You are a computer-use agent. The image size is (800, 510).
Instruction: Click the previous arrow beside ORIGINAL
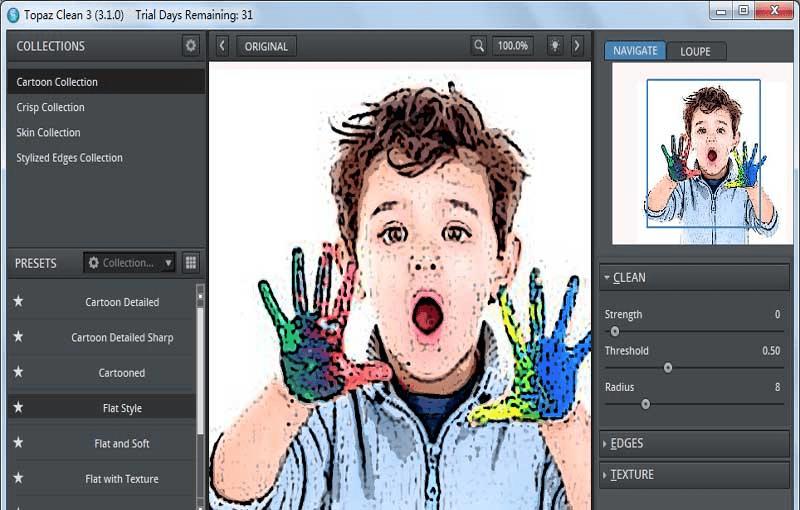click(222, 46)
